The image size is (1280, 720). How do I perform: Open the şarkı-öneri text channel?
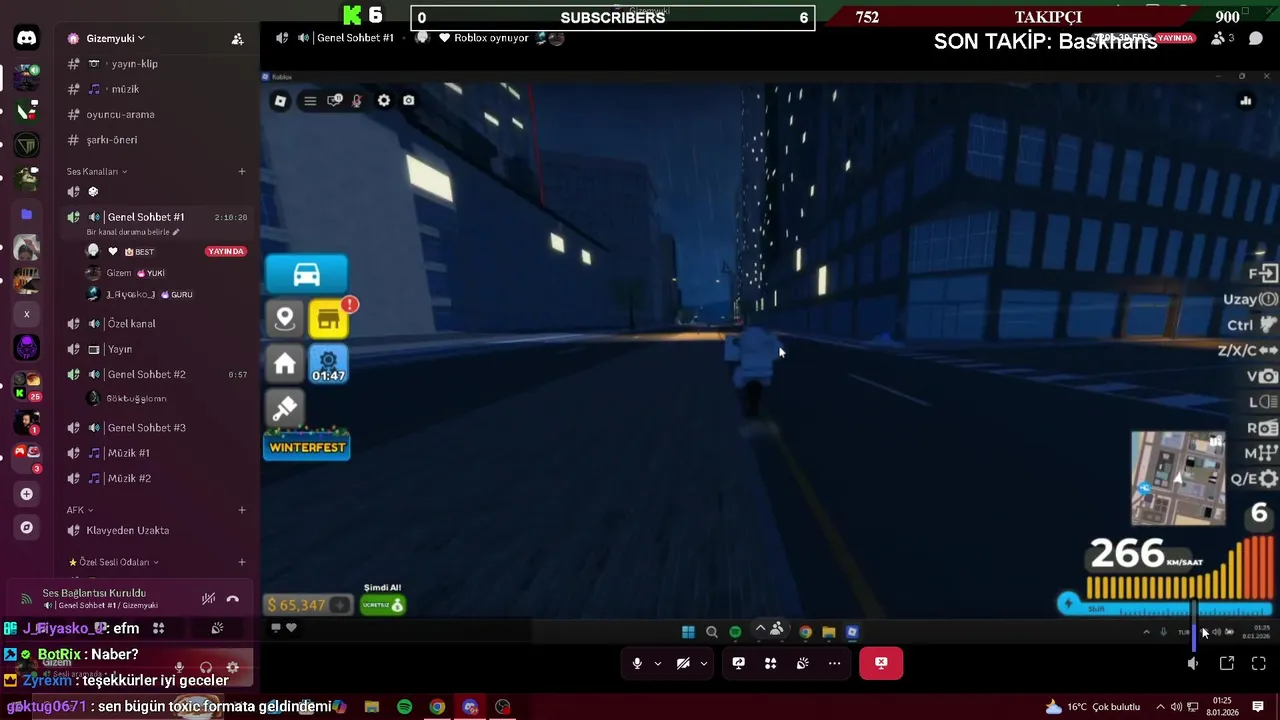(111, 140)
